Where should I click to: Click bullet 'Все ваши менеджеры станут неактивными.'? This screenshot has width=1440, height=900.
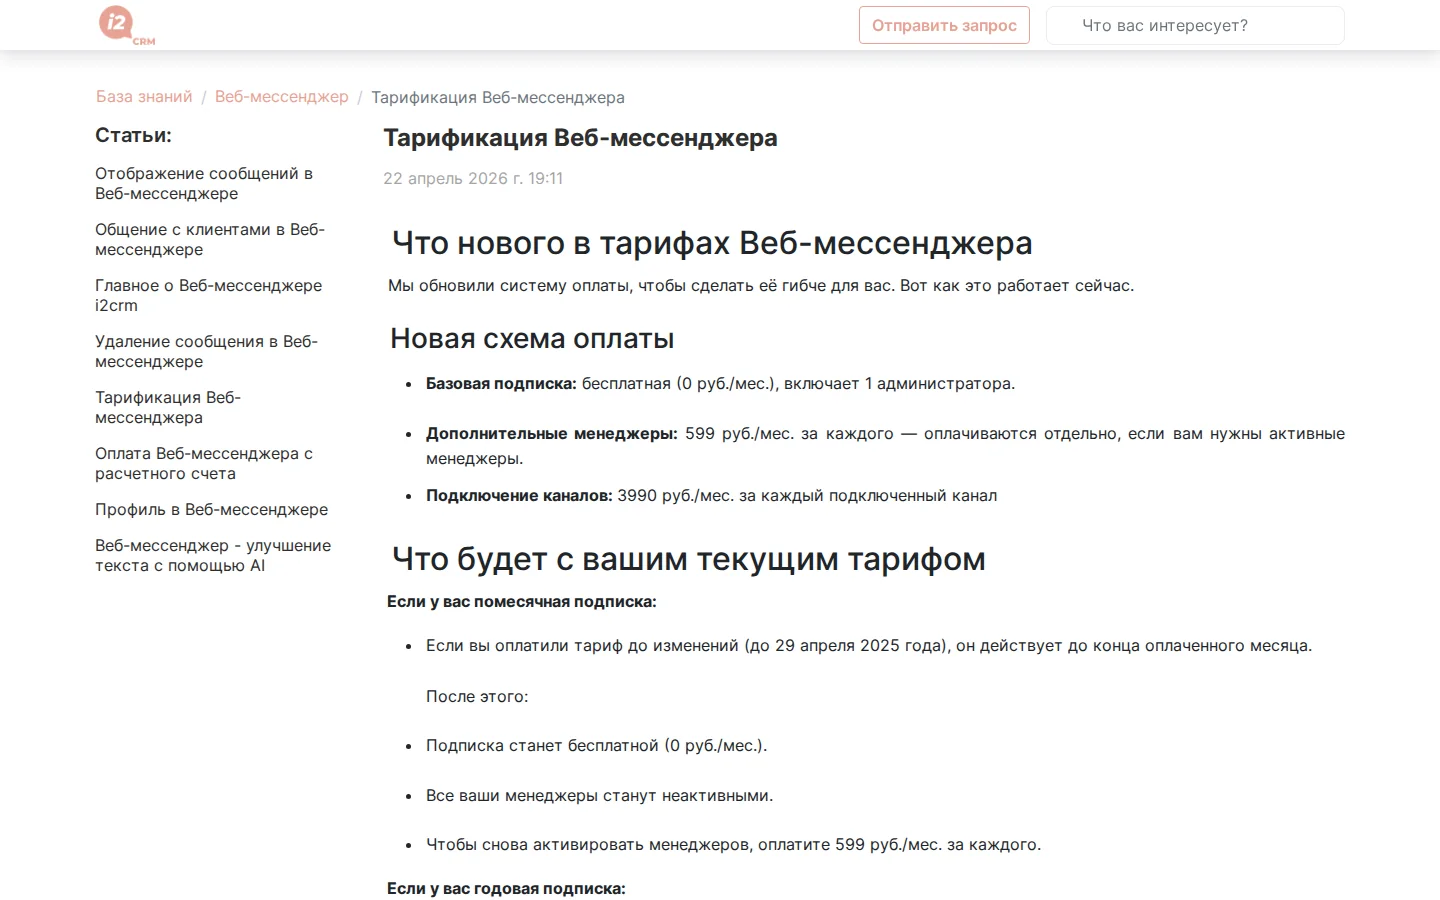(600, 795)
